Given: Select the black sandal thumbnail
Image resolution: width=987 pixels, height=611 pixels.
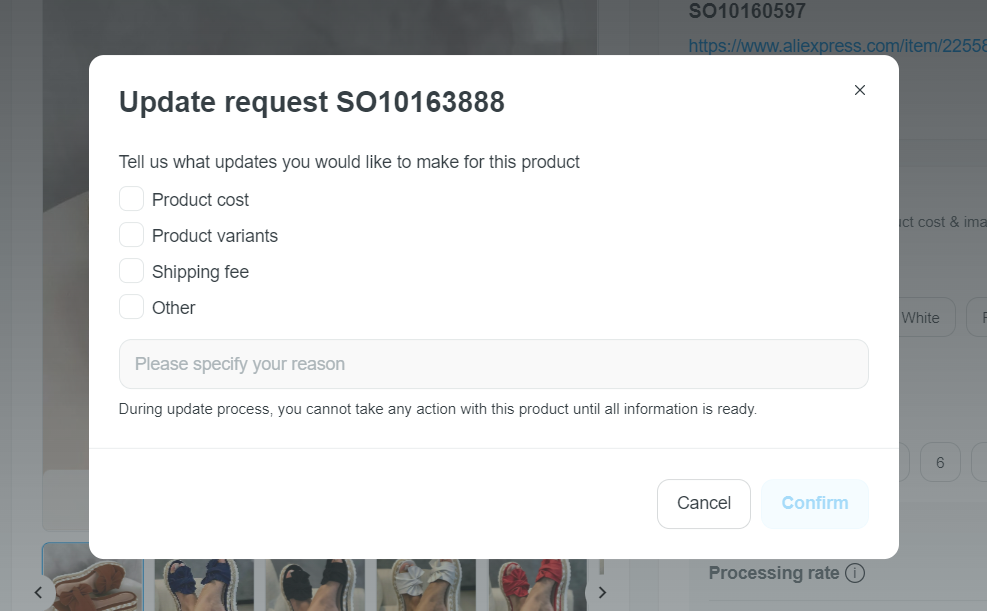Looking at the screenshot, I should 315,585.
